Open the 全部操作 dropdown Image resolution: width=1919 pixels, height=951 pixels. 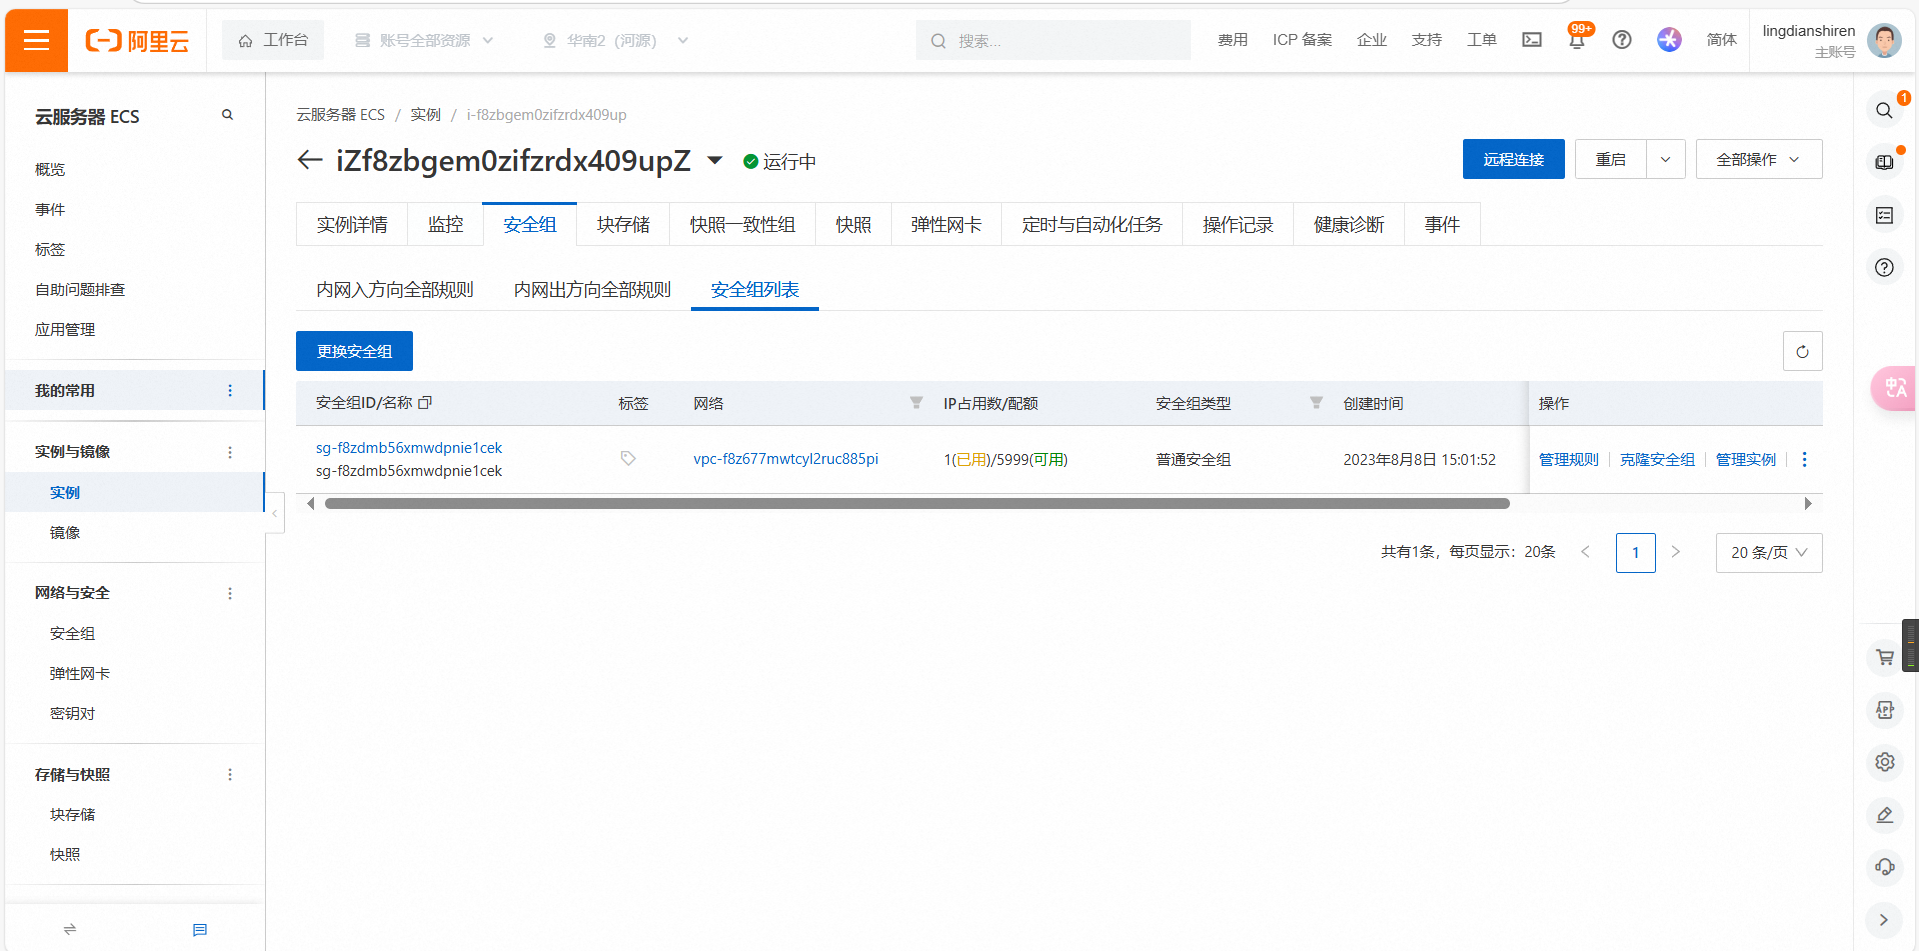1758,160
